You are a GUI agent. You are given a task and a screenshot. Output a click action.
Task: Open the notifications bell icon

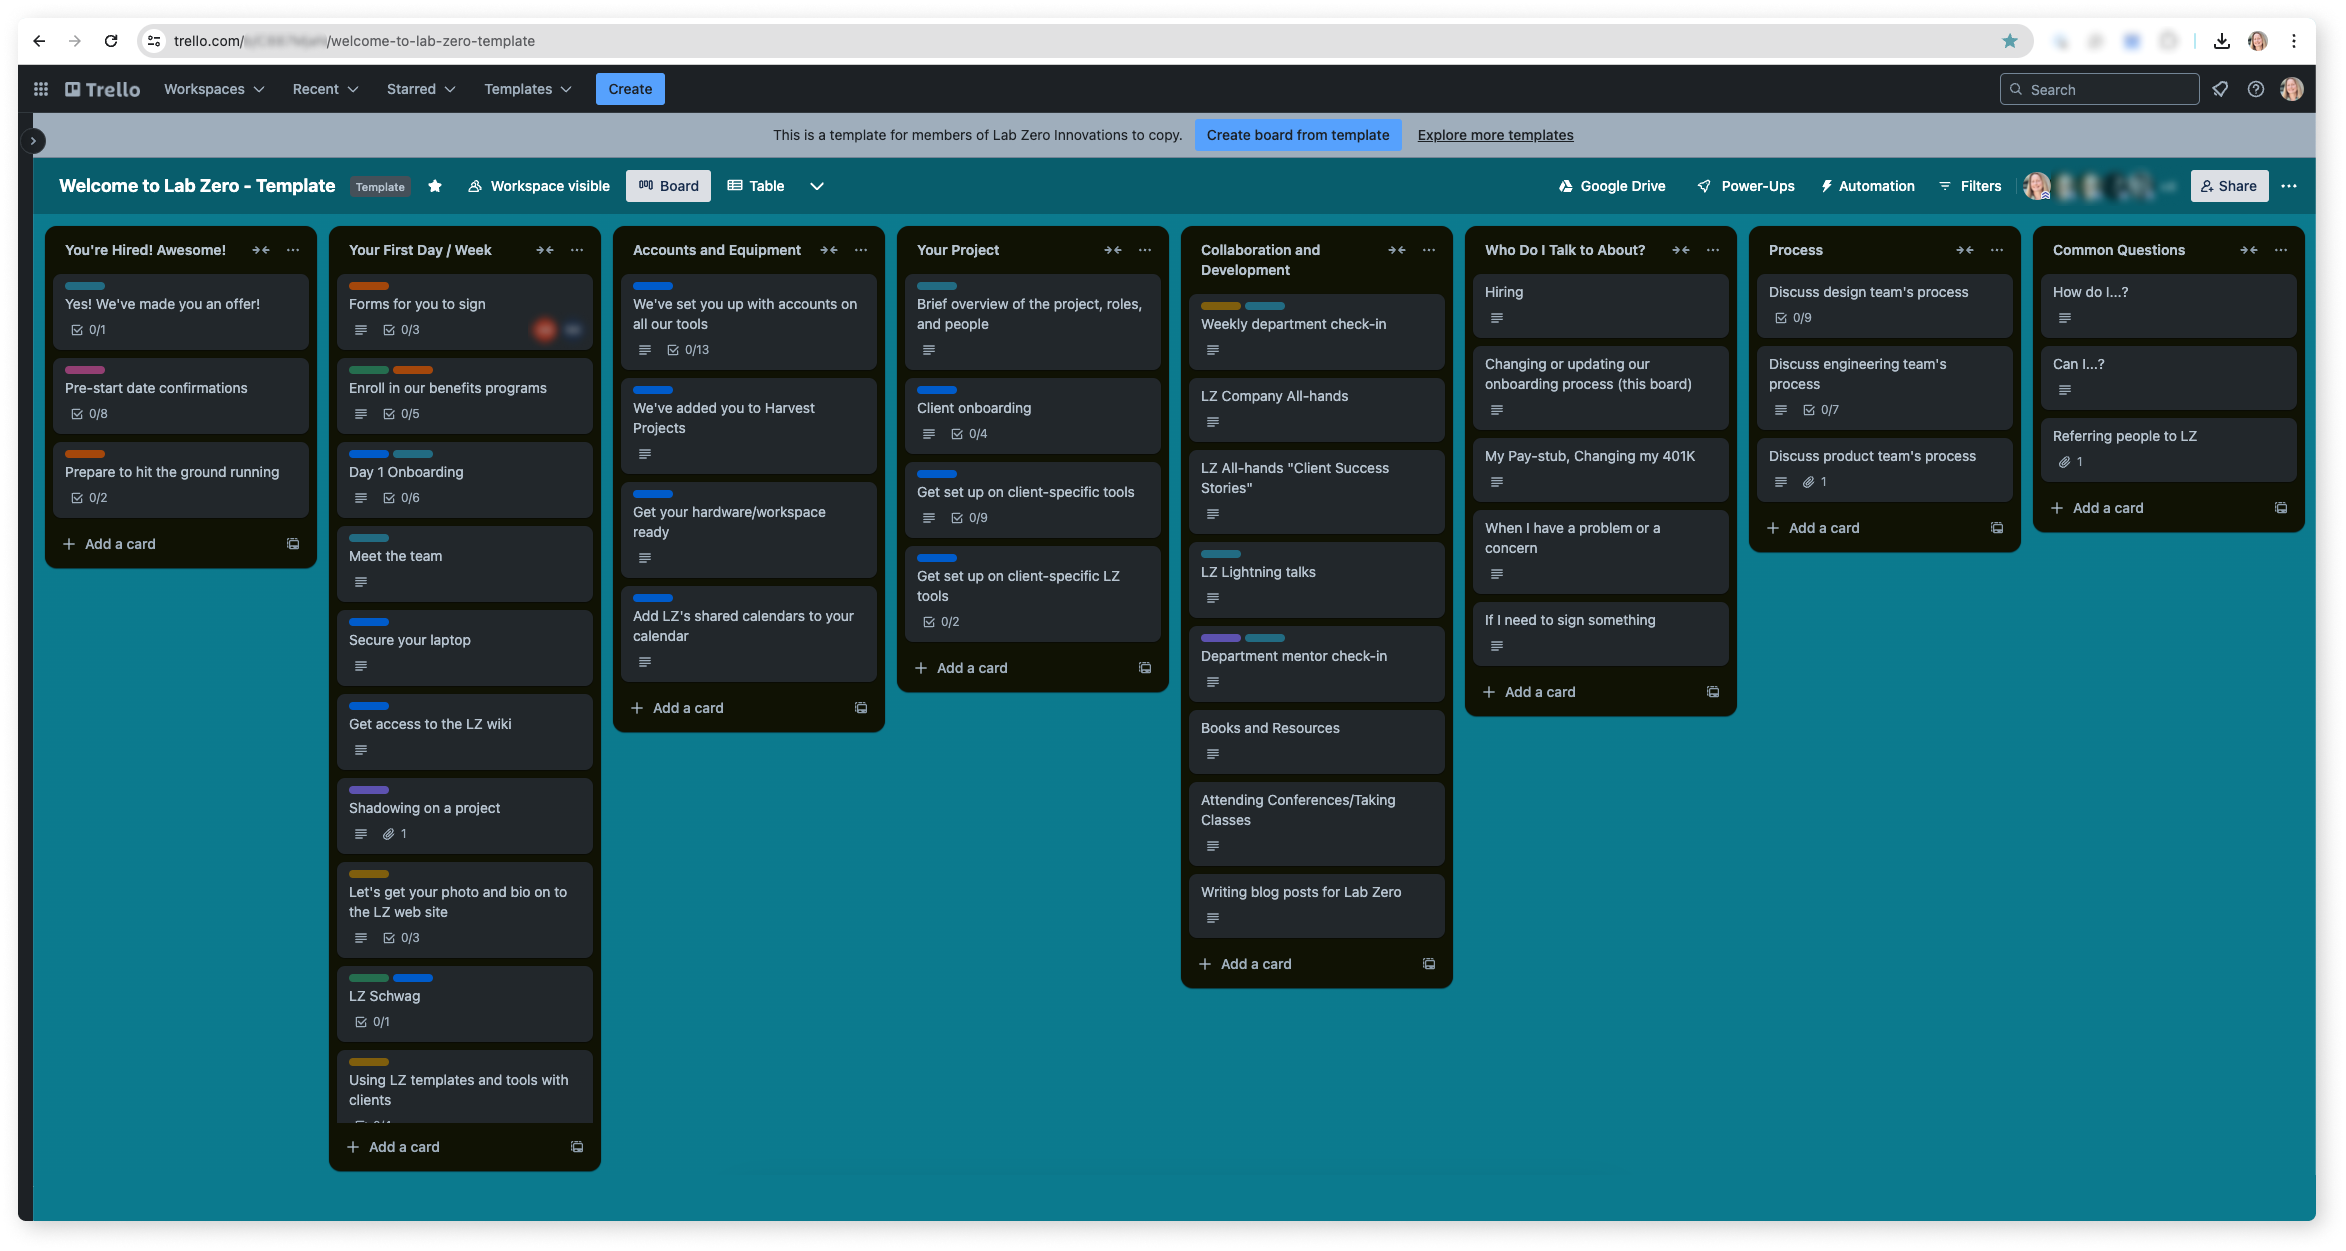(2220, 89)
